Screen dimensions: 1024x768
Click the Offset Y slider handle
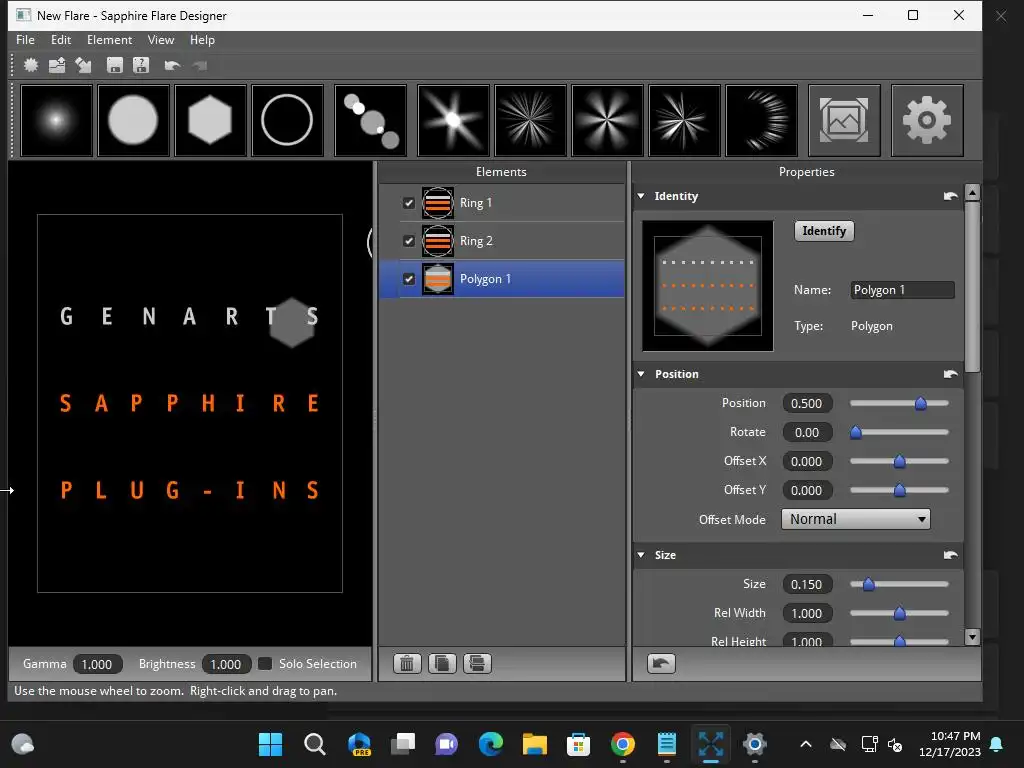899,490
